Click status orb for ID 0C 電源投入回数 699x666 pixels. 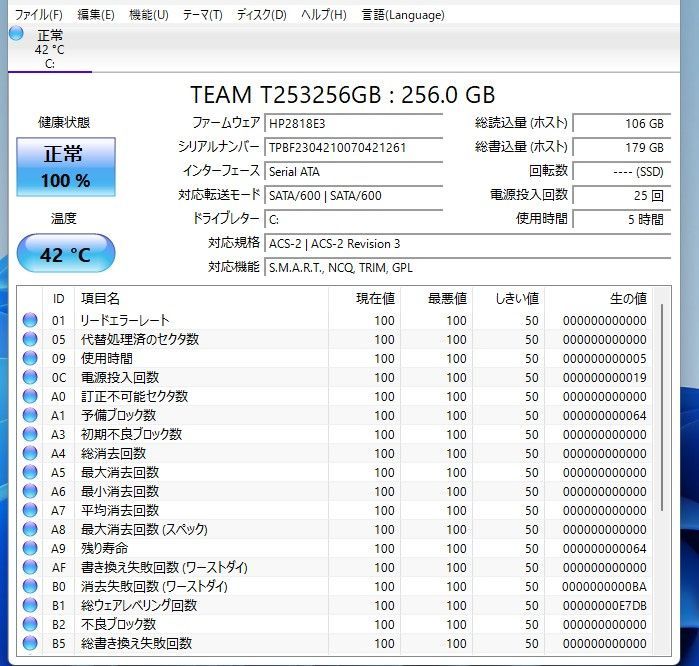point(30,377)
